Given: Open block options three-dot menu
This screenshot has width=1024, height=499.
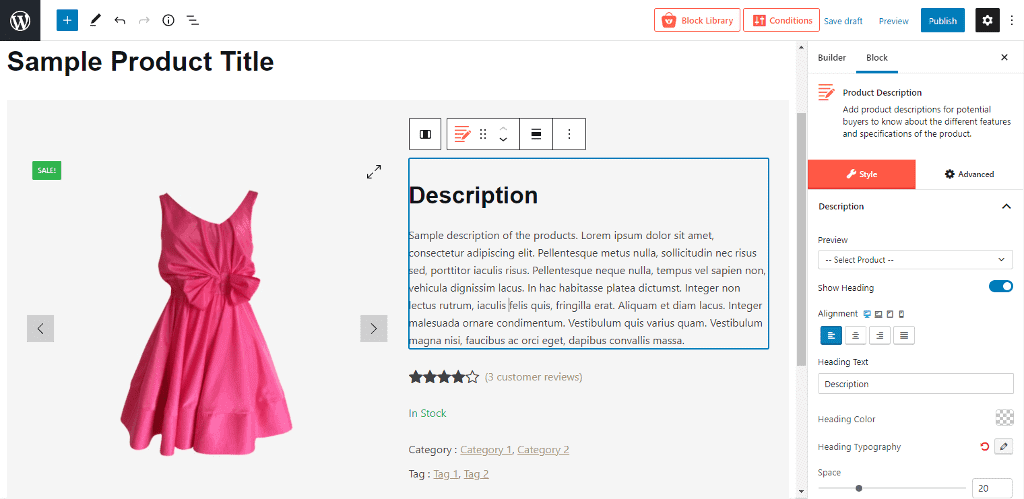Looking at the screenshot, I should click(x=569, y=134).
